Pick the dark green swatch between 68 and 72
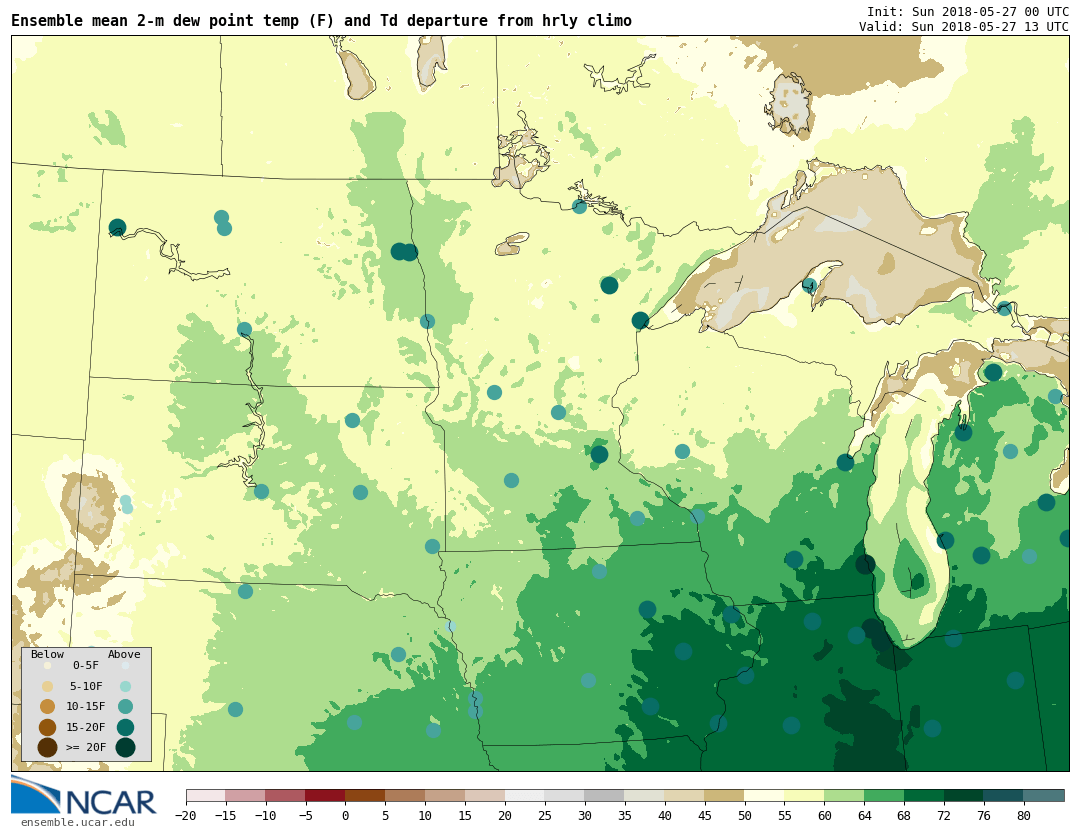The width and height of the screenshot is (1080, 834). click(x=924, y=796)
